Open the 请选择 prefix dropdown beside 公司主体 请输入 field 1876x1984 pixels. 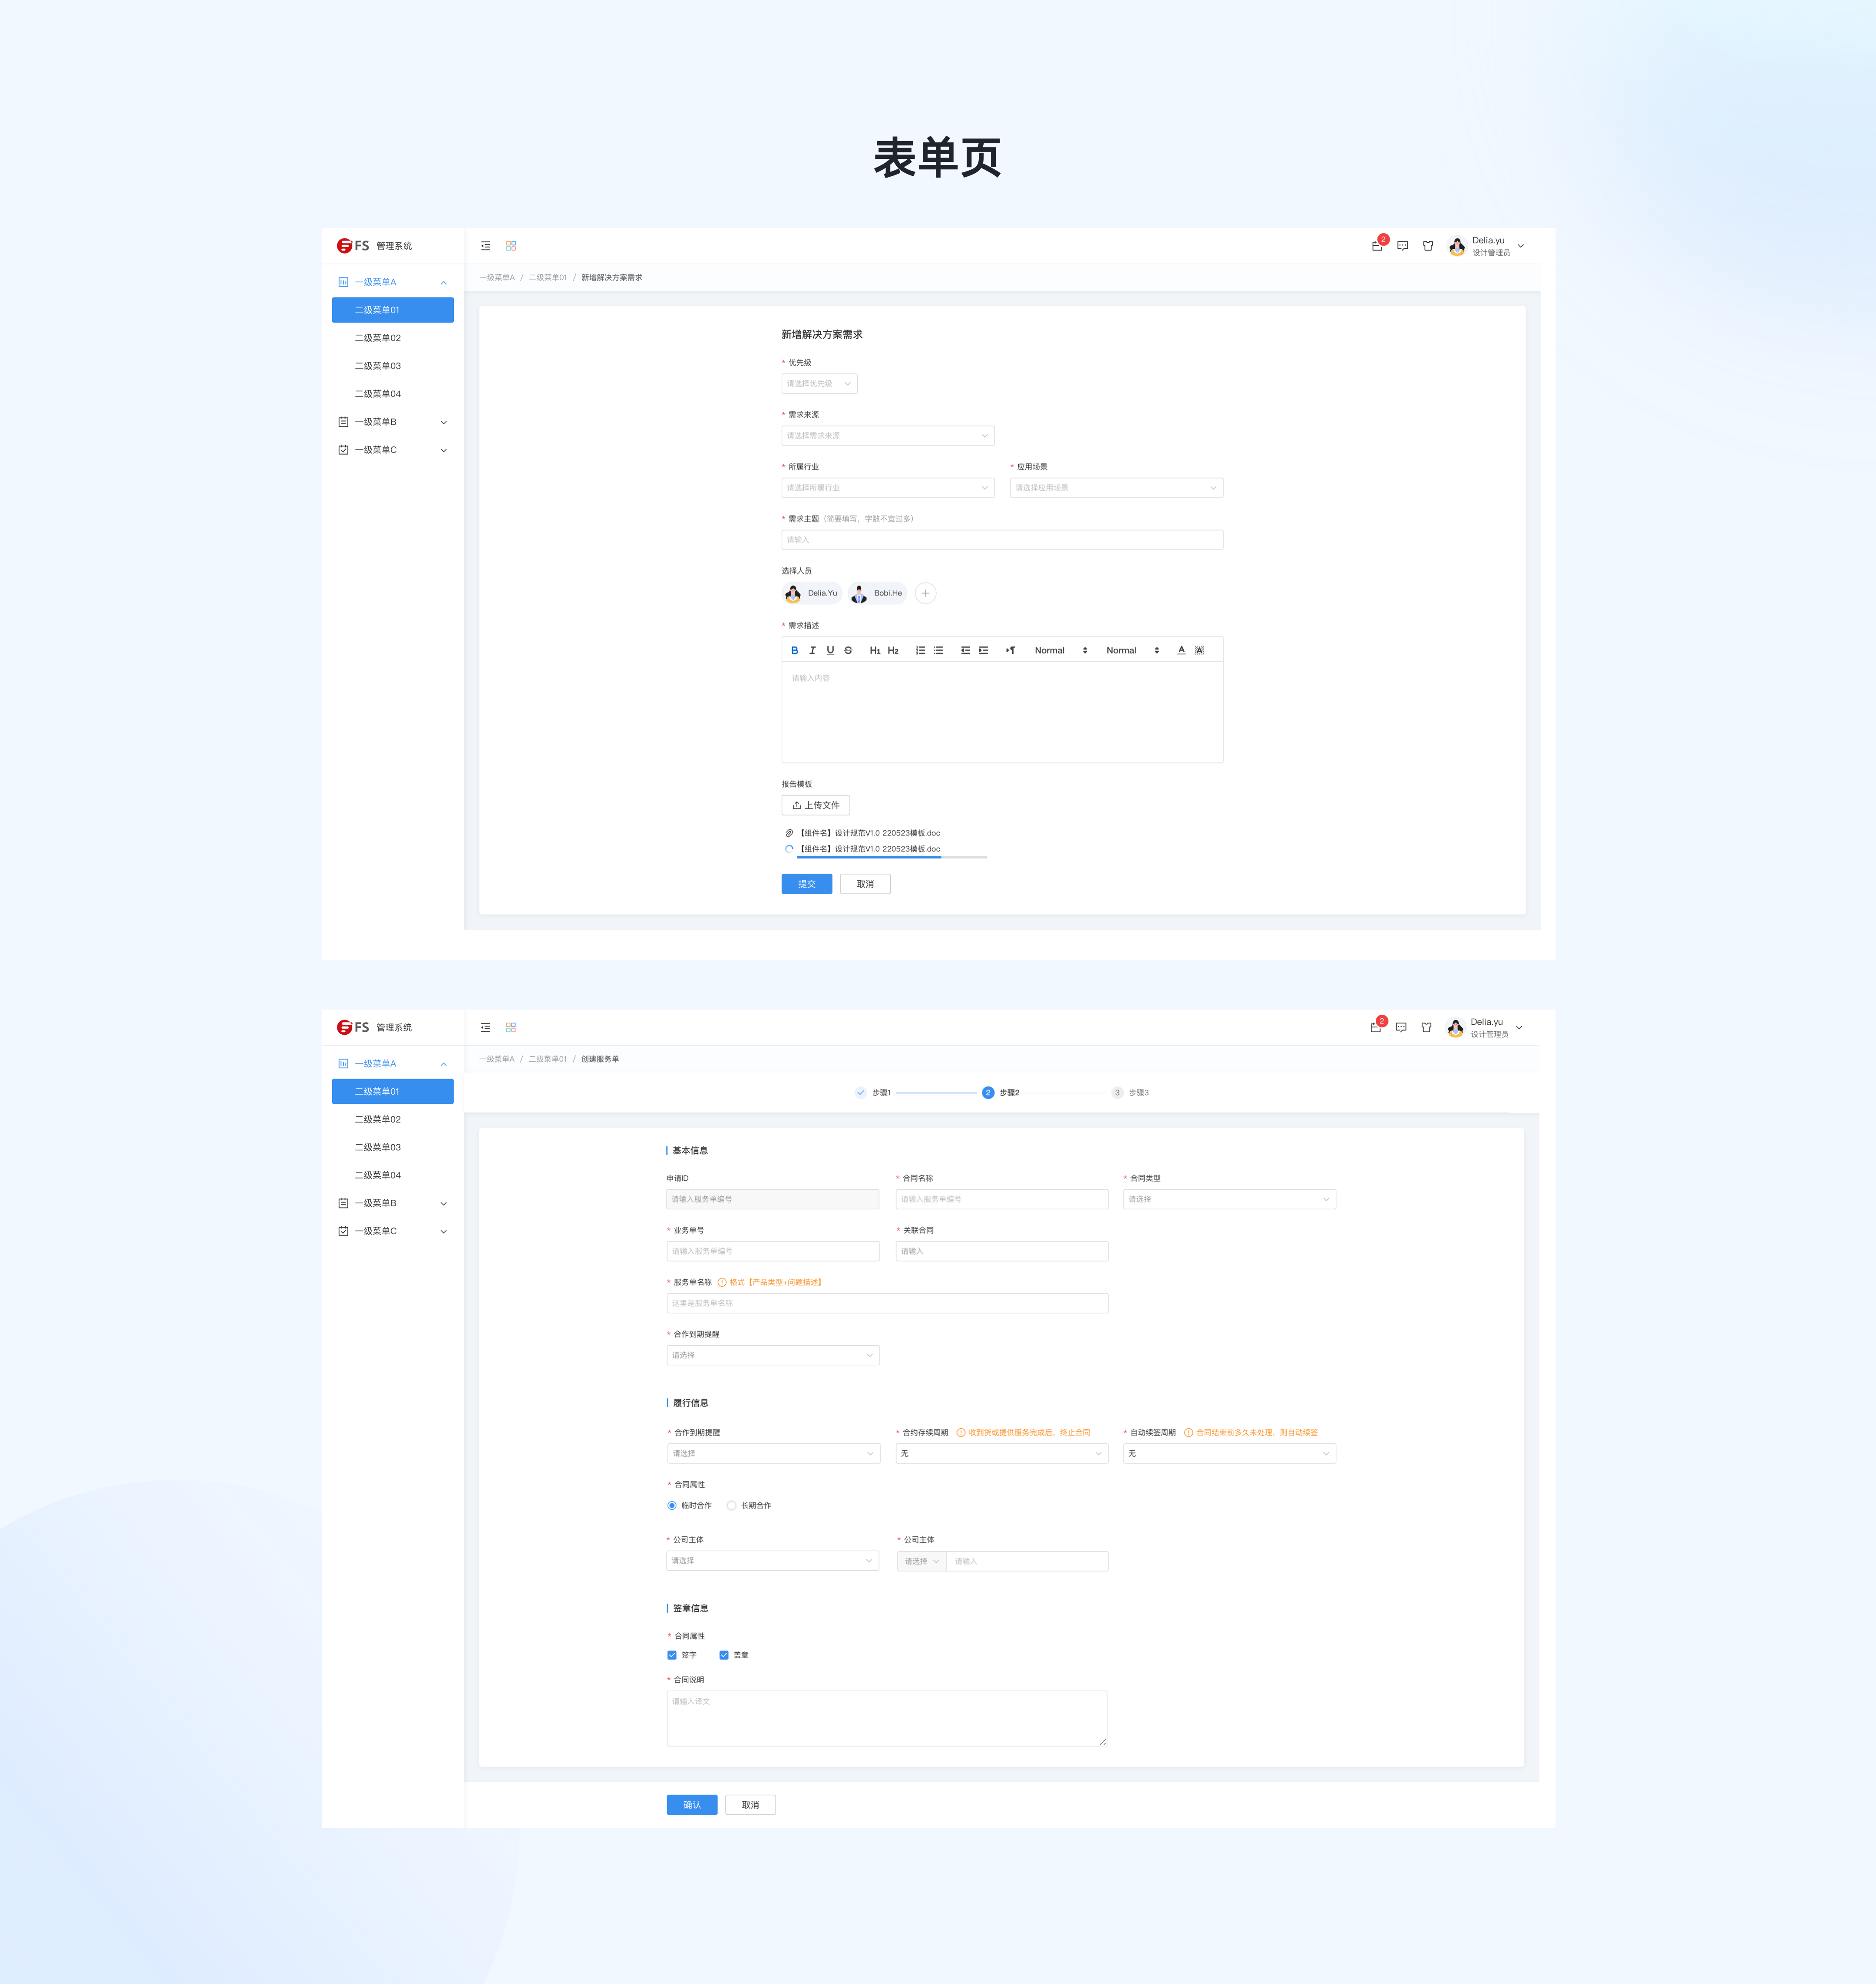click(x=921, y=1561)
